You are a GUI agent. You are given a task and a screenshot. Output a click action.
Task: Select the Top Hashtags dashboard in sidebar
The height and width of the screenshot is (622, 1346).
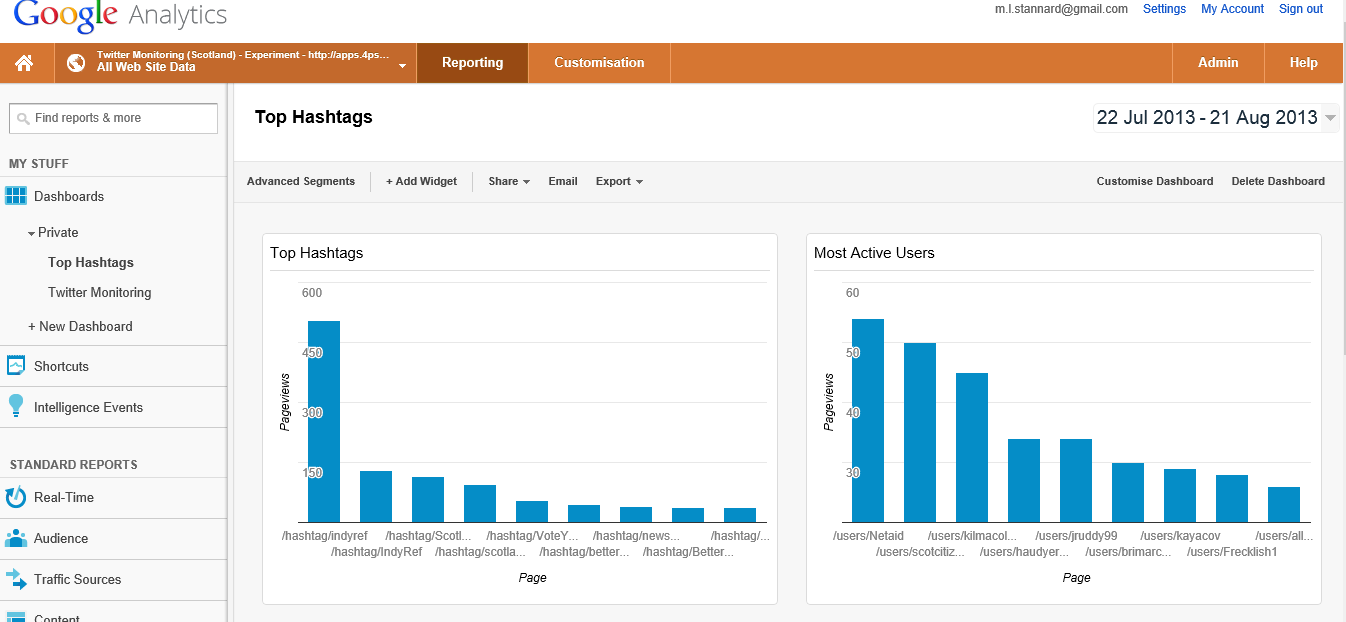coord(90,262)
